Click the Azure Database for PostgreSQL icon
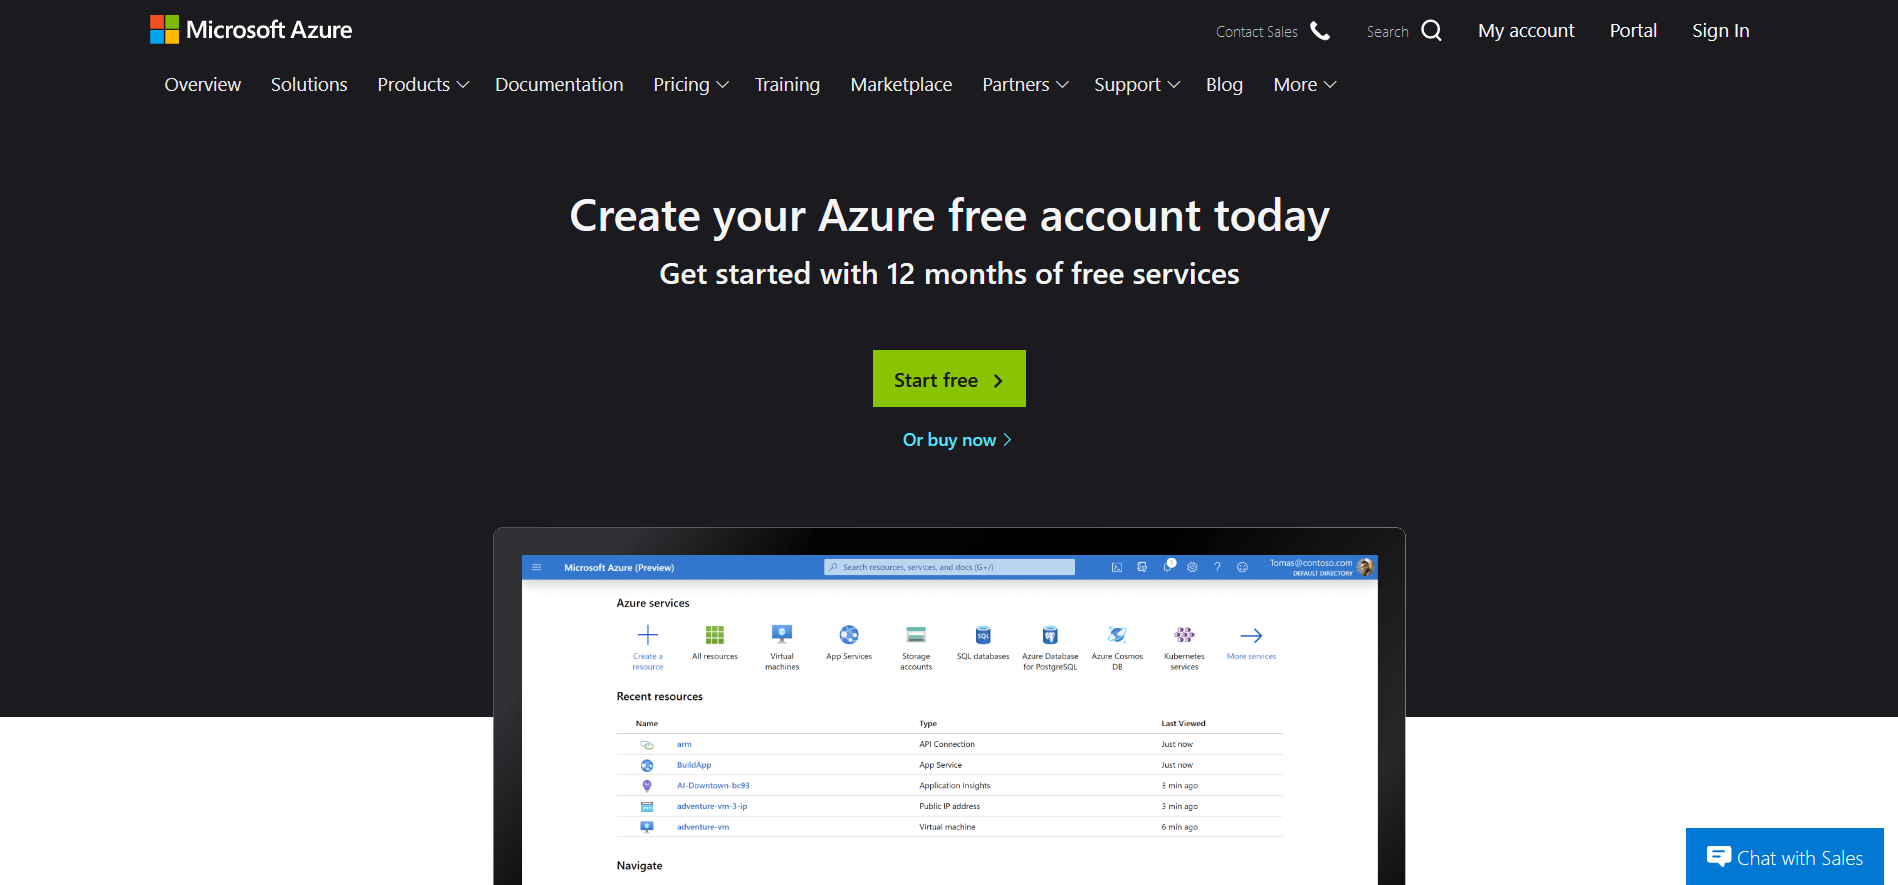The image size is (1898, 885). (x=1050, y=635)
